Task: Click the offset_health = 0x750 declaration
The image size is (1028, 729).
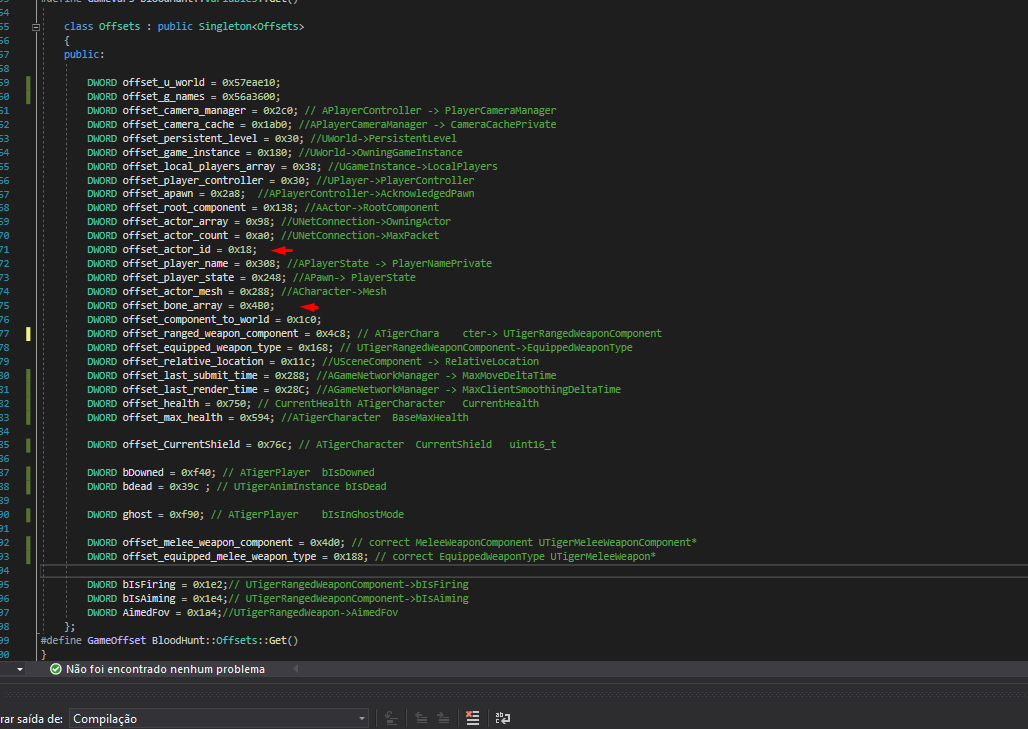Action: 169,404
